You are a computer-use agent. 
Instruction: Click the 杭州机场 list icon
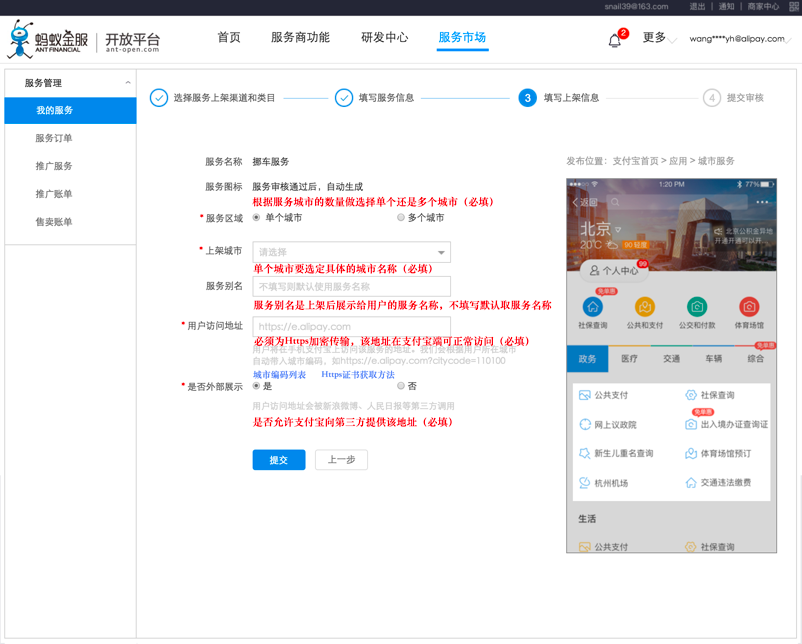click(585, 482)
